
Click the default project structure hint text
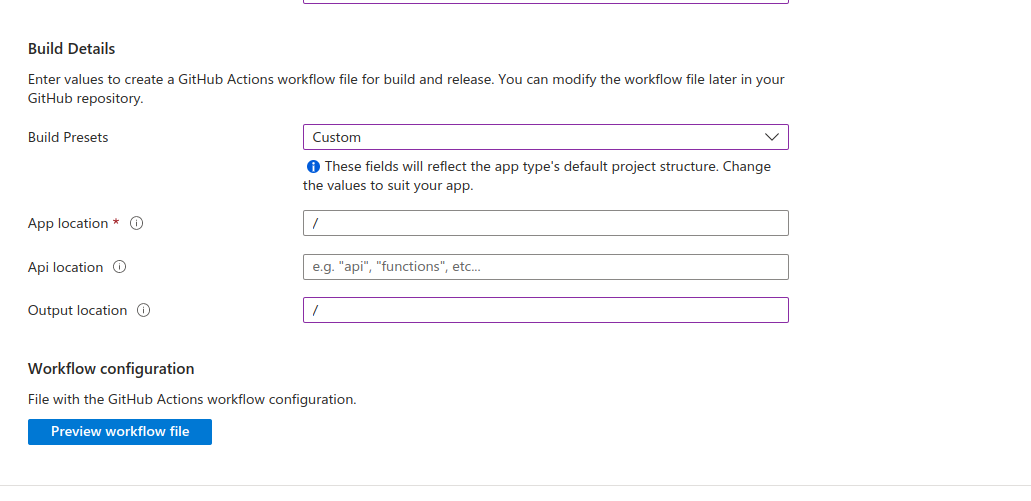pos(540,176)
